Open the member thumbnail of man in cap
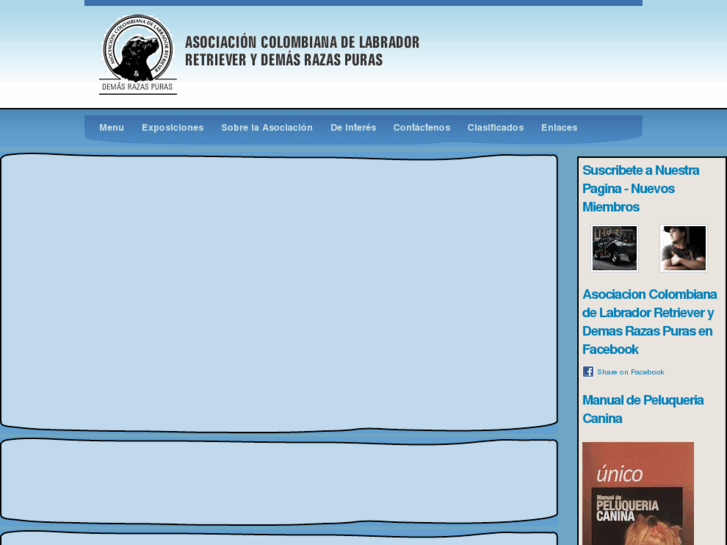This screenshot has height=545, width=727. pyautogui.click(x=683, y=248)
